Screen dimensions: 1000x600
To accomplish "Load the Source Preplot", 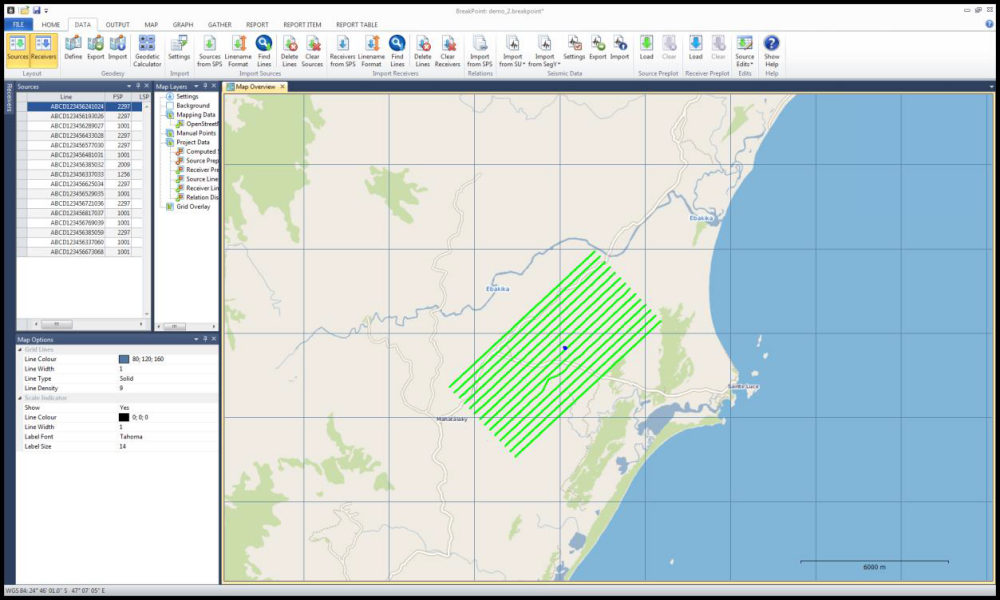I will click(x=646, y=48).
